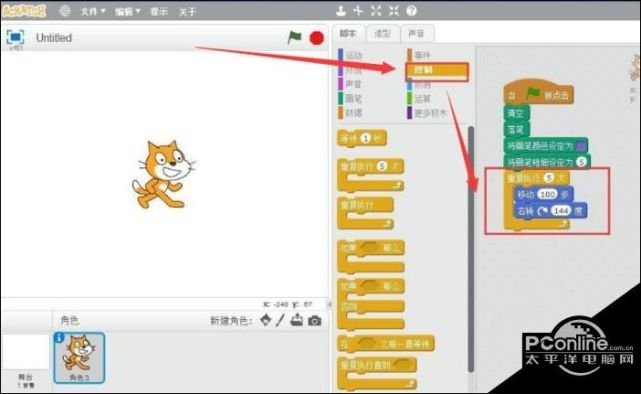Image resolution: width=641 pixels, height=394 pixels.
Task: Select the shrink sprite tool
Action: [393, 11]
